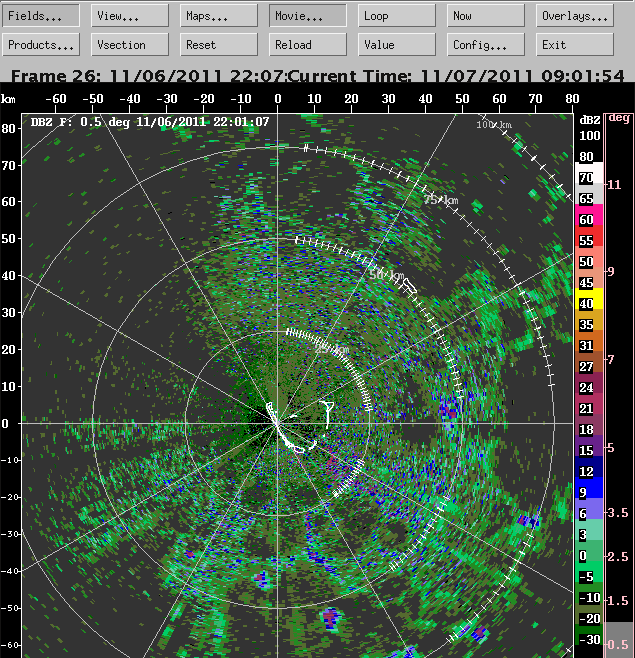Click the dBZ color scale header
This screenshot has width=635, height=658.
click(590, 120)
